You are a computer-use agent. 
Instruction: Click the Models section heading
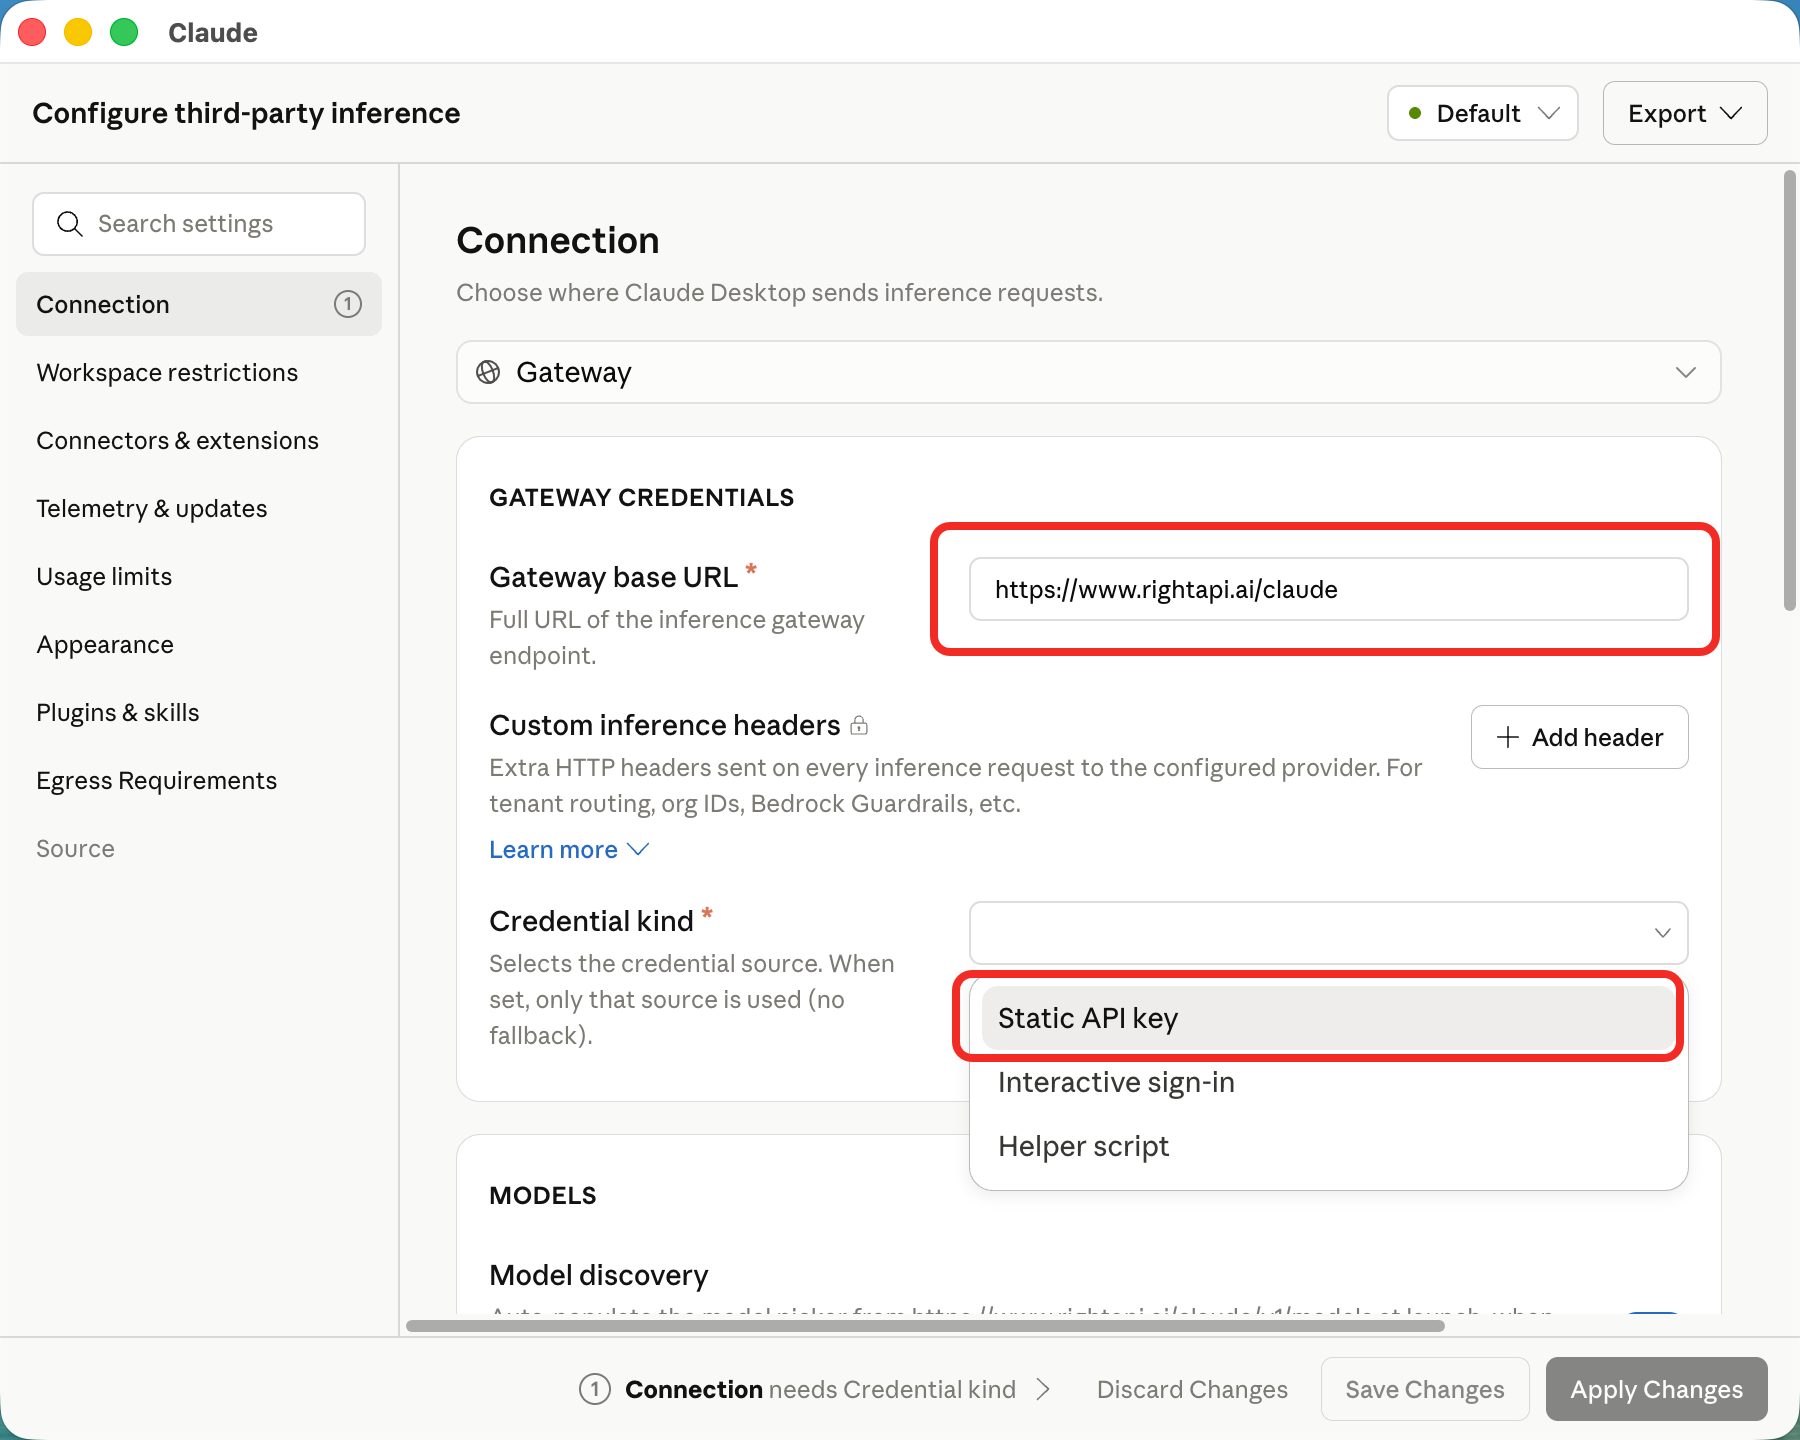(x=542, y=1195)
